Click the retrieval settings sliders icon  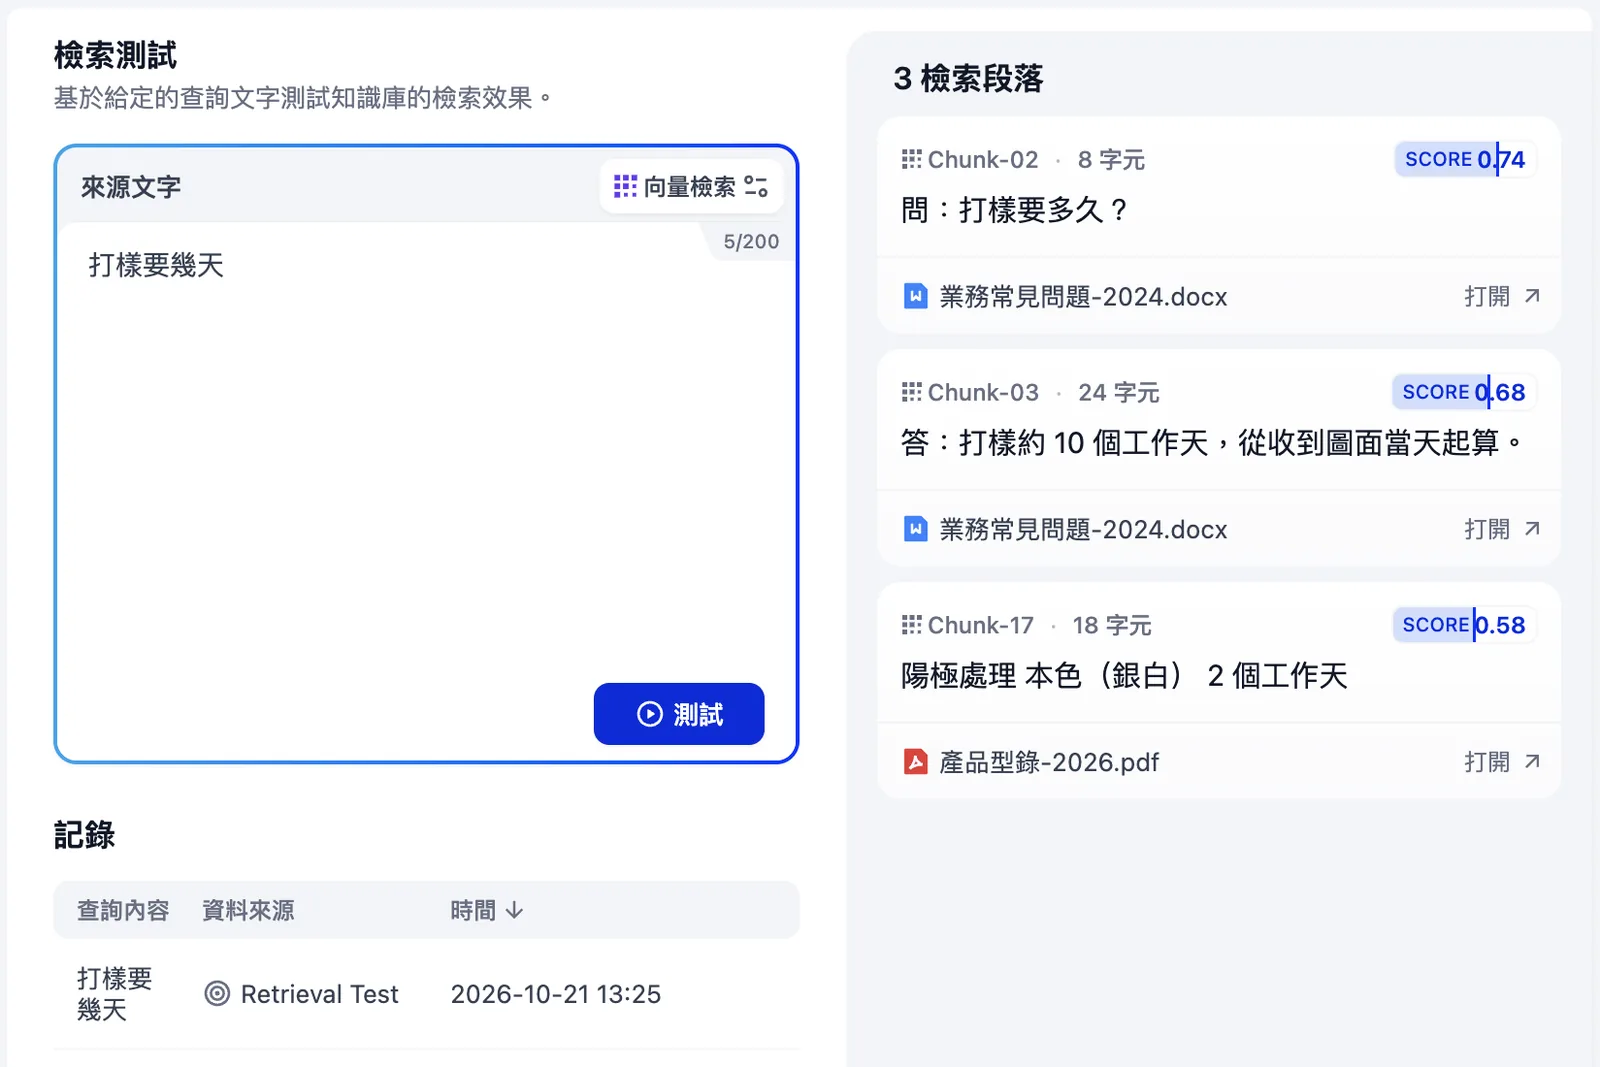[x=756, y=186]
